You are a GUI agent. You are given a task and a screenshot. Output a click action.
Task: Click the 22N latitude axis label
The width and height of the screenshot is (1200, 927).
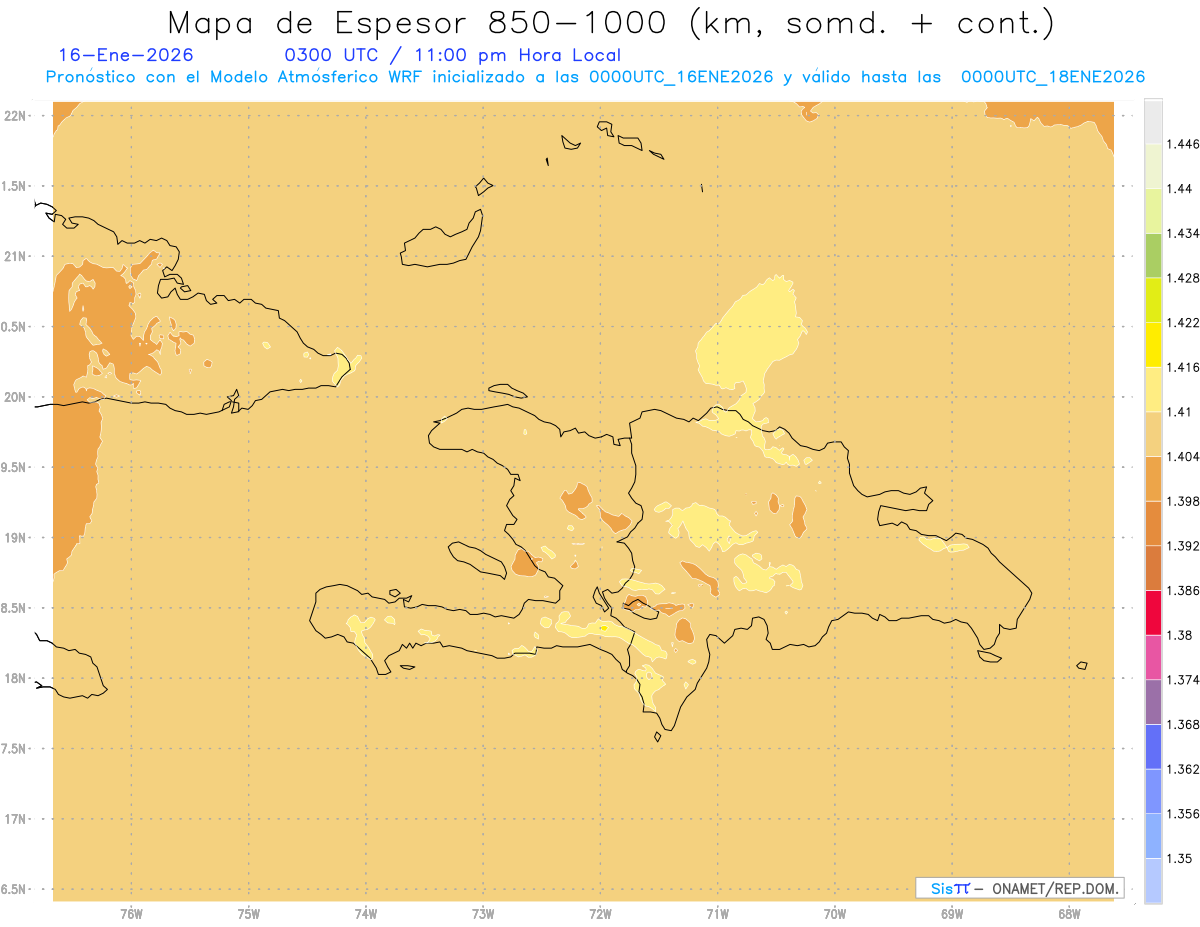[17, 116]
